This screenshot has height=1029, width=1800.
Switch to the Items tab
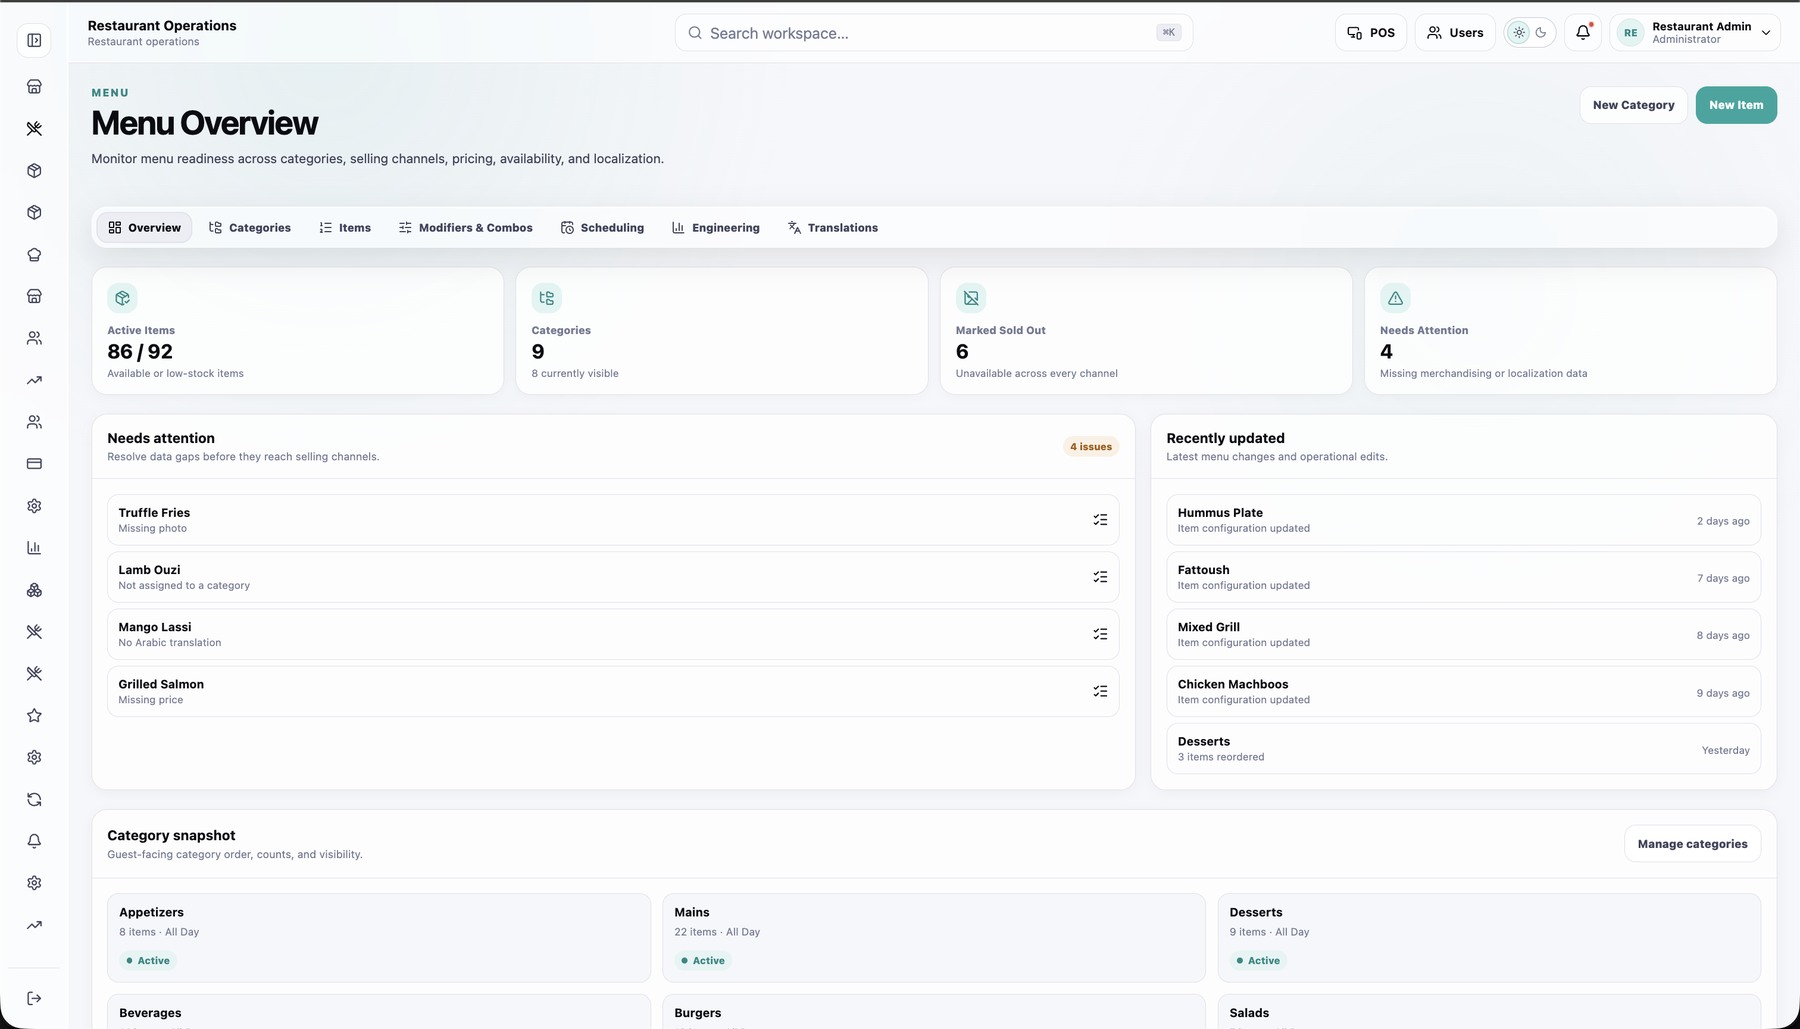tap(345, 228)
